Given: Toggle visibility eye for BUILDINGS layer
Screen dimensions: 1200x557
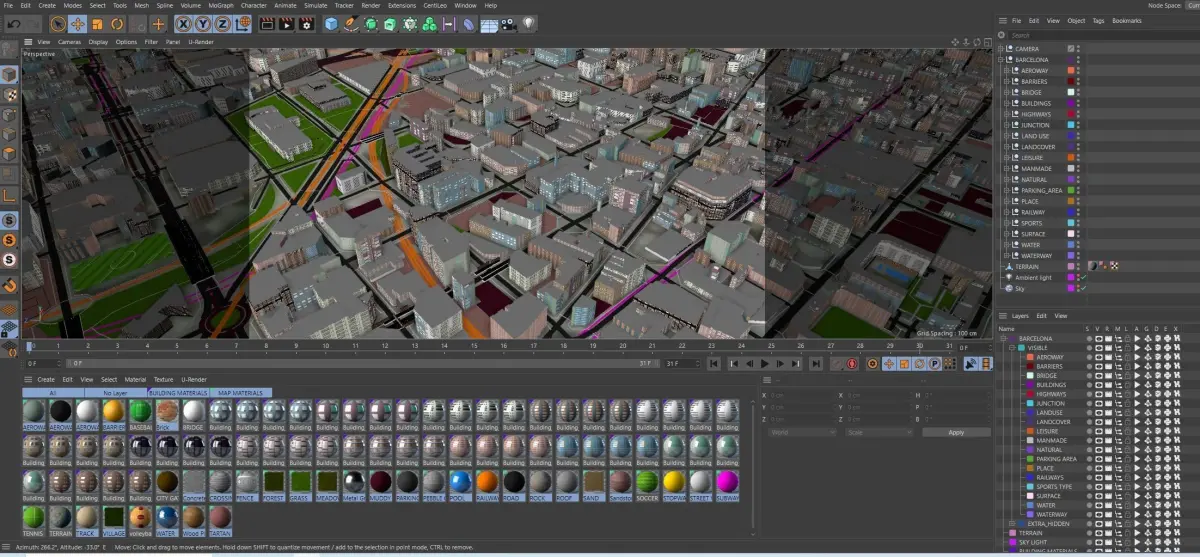Looking at the screenshot, I should 1098,385.
